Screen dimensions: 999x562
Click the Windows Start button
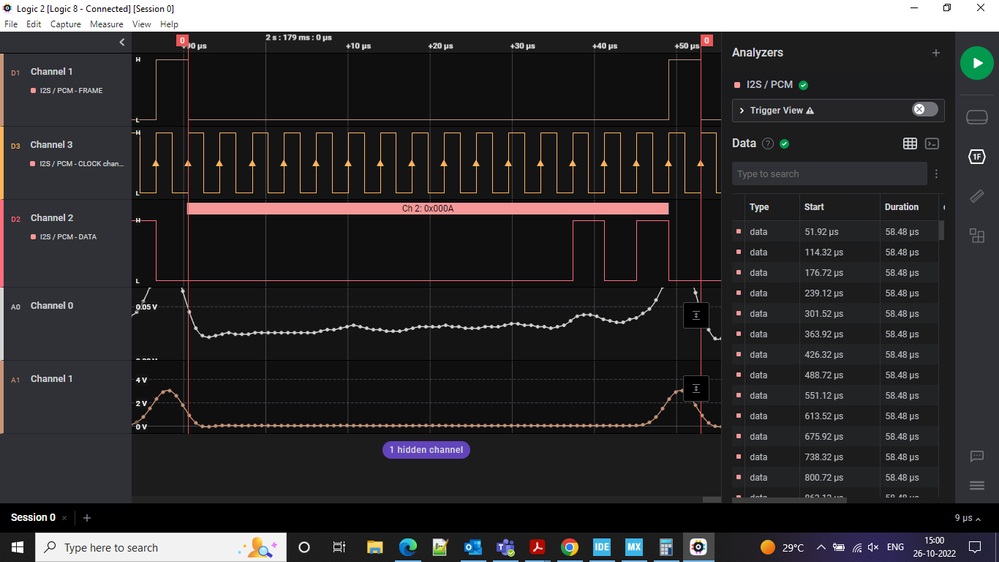pyautogui.click(x=17, y=547)
